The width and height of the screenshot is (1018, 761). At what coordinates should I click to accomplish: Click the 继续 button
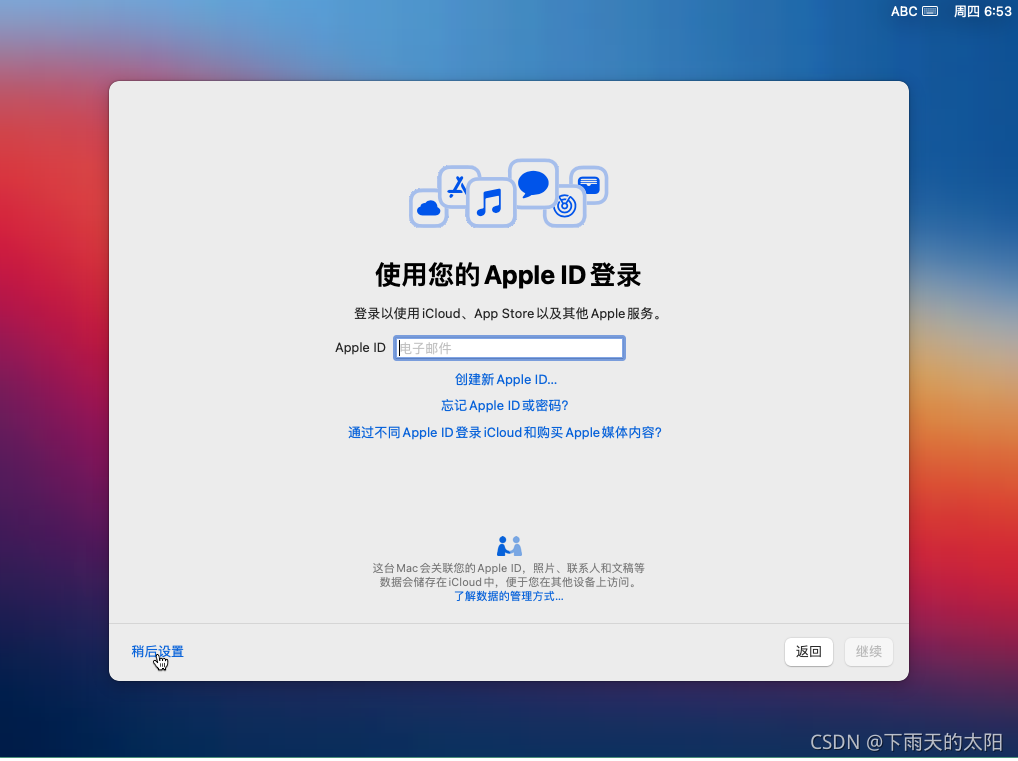(x=869, y=651)
